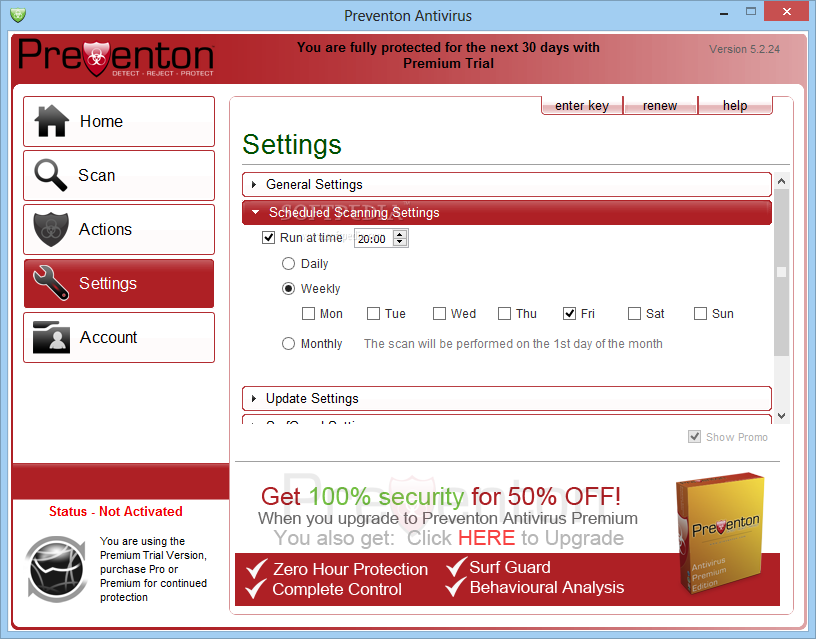Click the HERE upgrade link

[486, 538]
